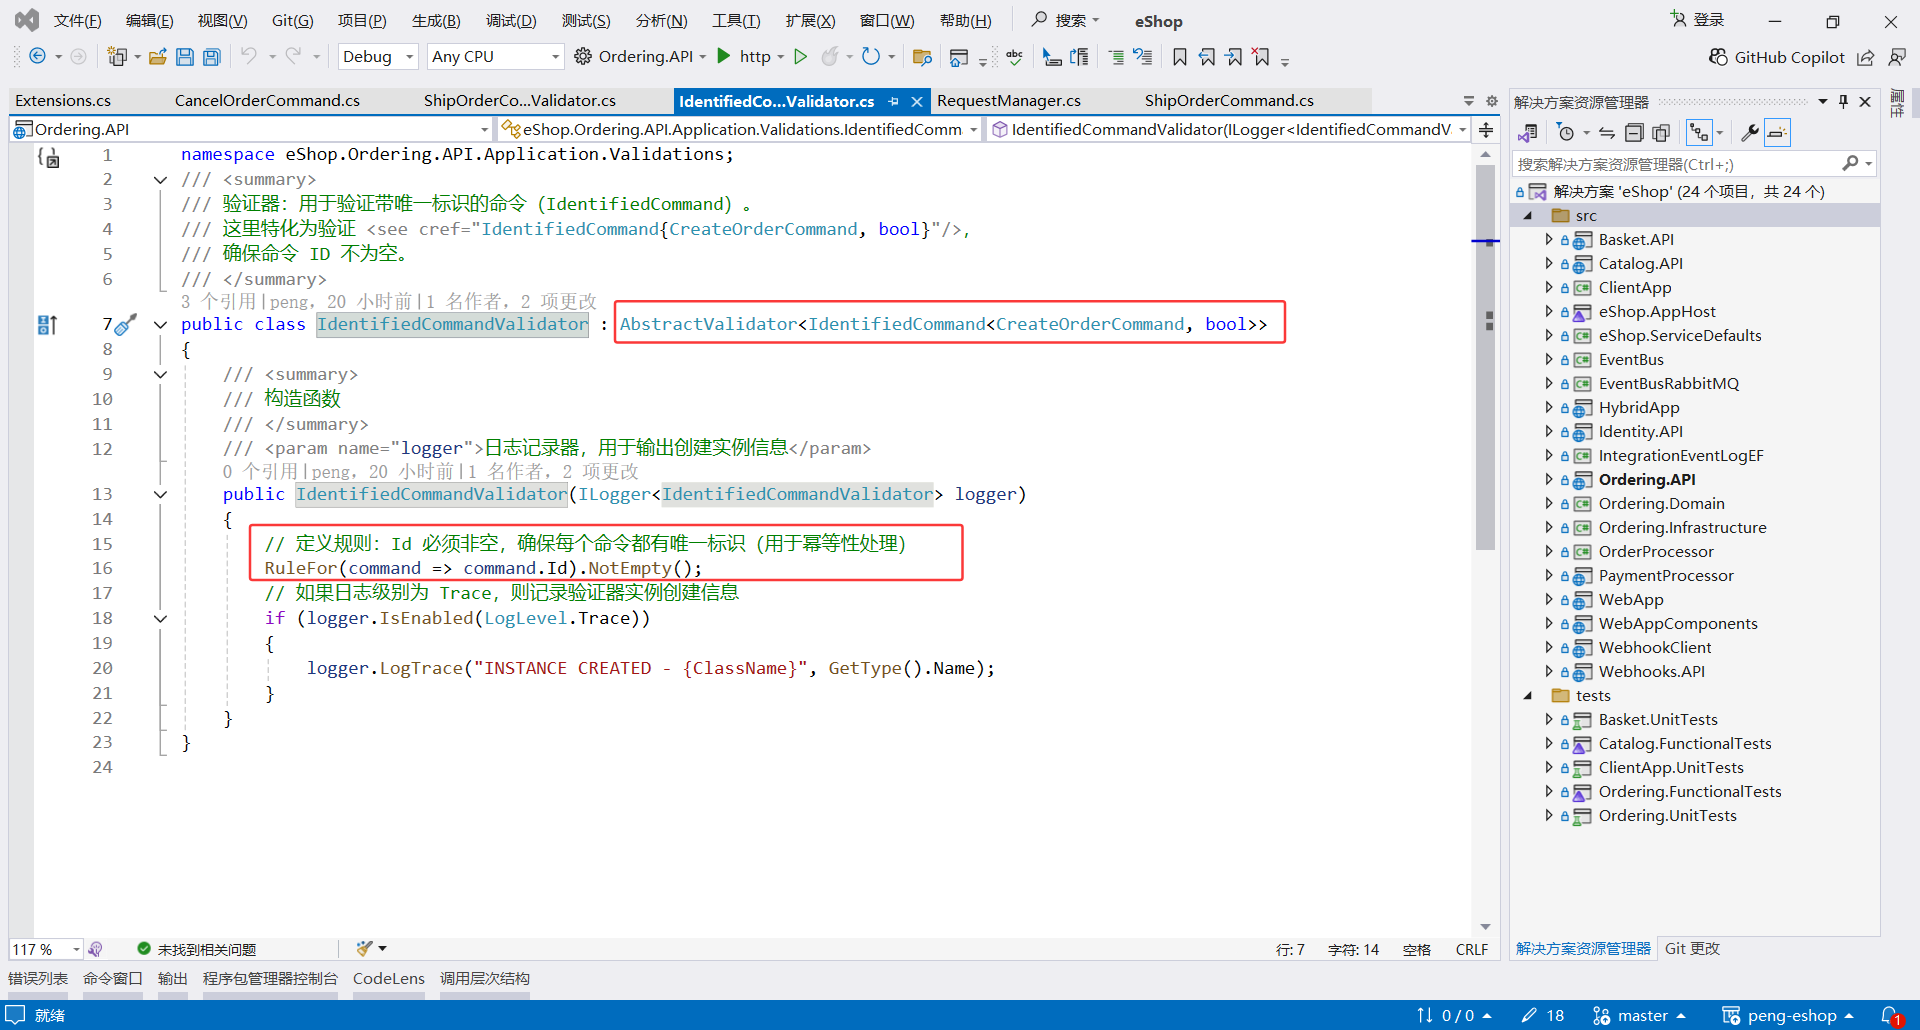Select the WebApp project in Solution Explorer
1920x1030 pixels.
point(1631,599)
